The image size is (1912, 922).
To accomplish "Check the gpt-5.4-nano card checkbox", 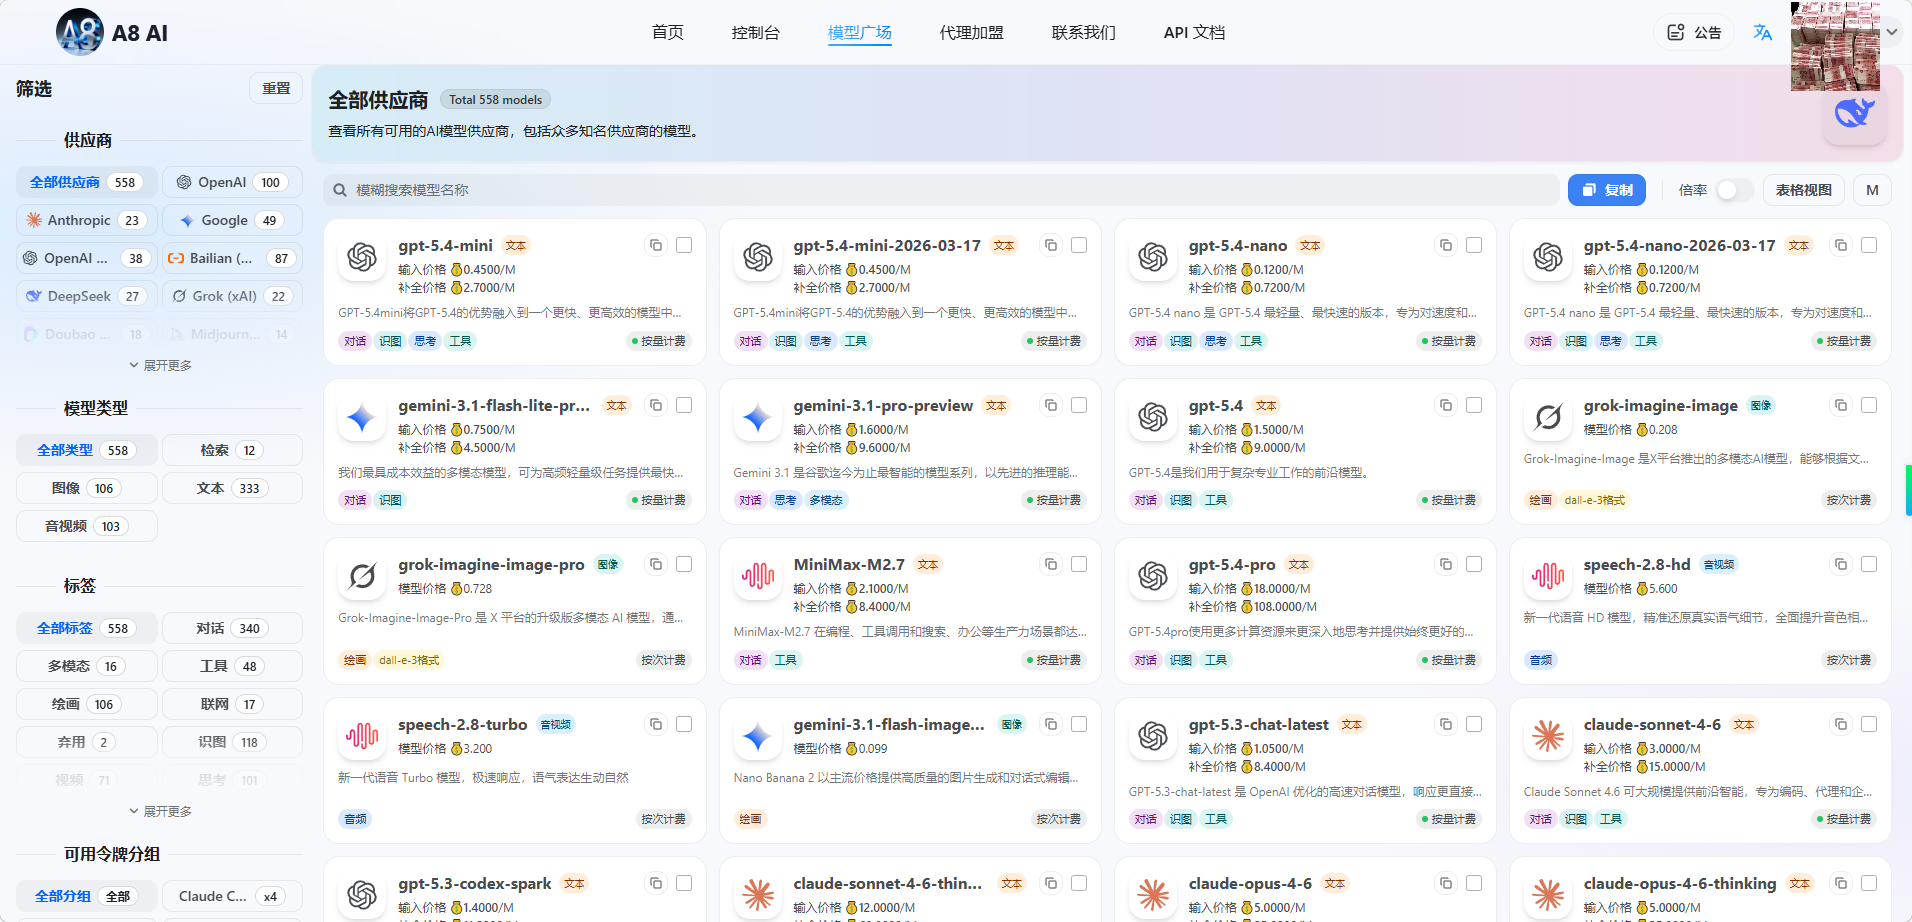I will (x=1474, y=245).
